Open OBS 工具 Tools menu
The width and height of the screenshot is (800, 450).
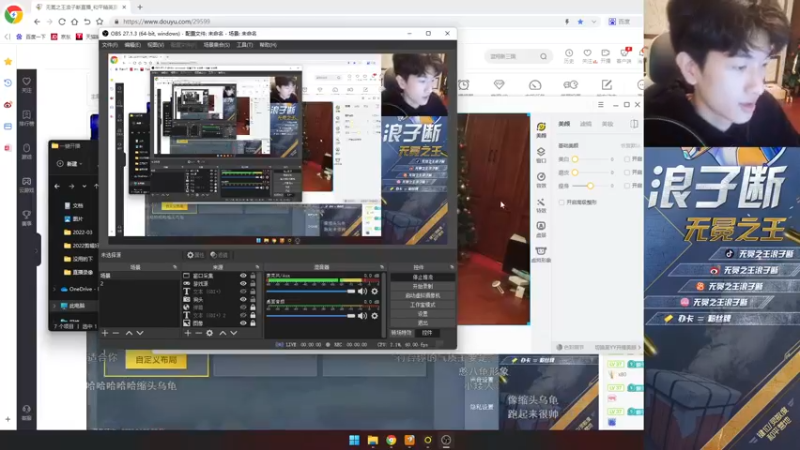244,45
